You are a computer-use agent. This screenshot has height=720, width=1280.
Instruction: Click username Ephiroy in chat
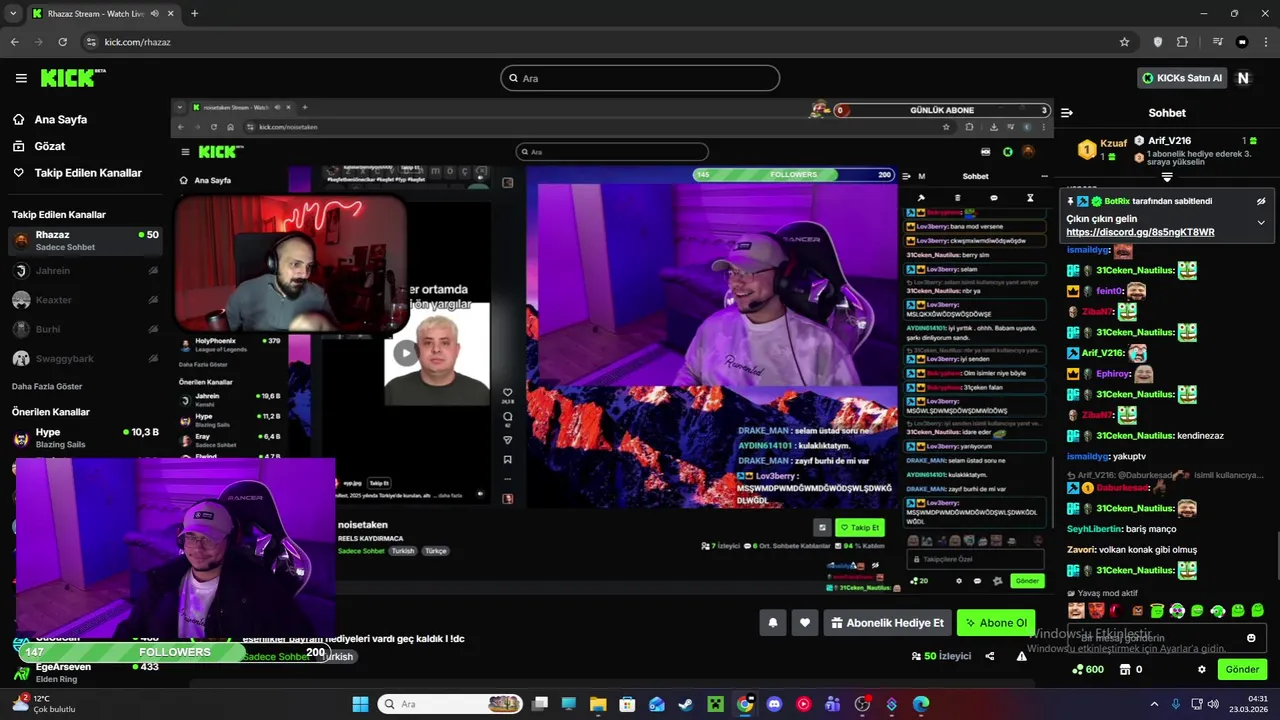point(1113,374)
